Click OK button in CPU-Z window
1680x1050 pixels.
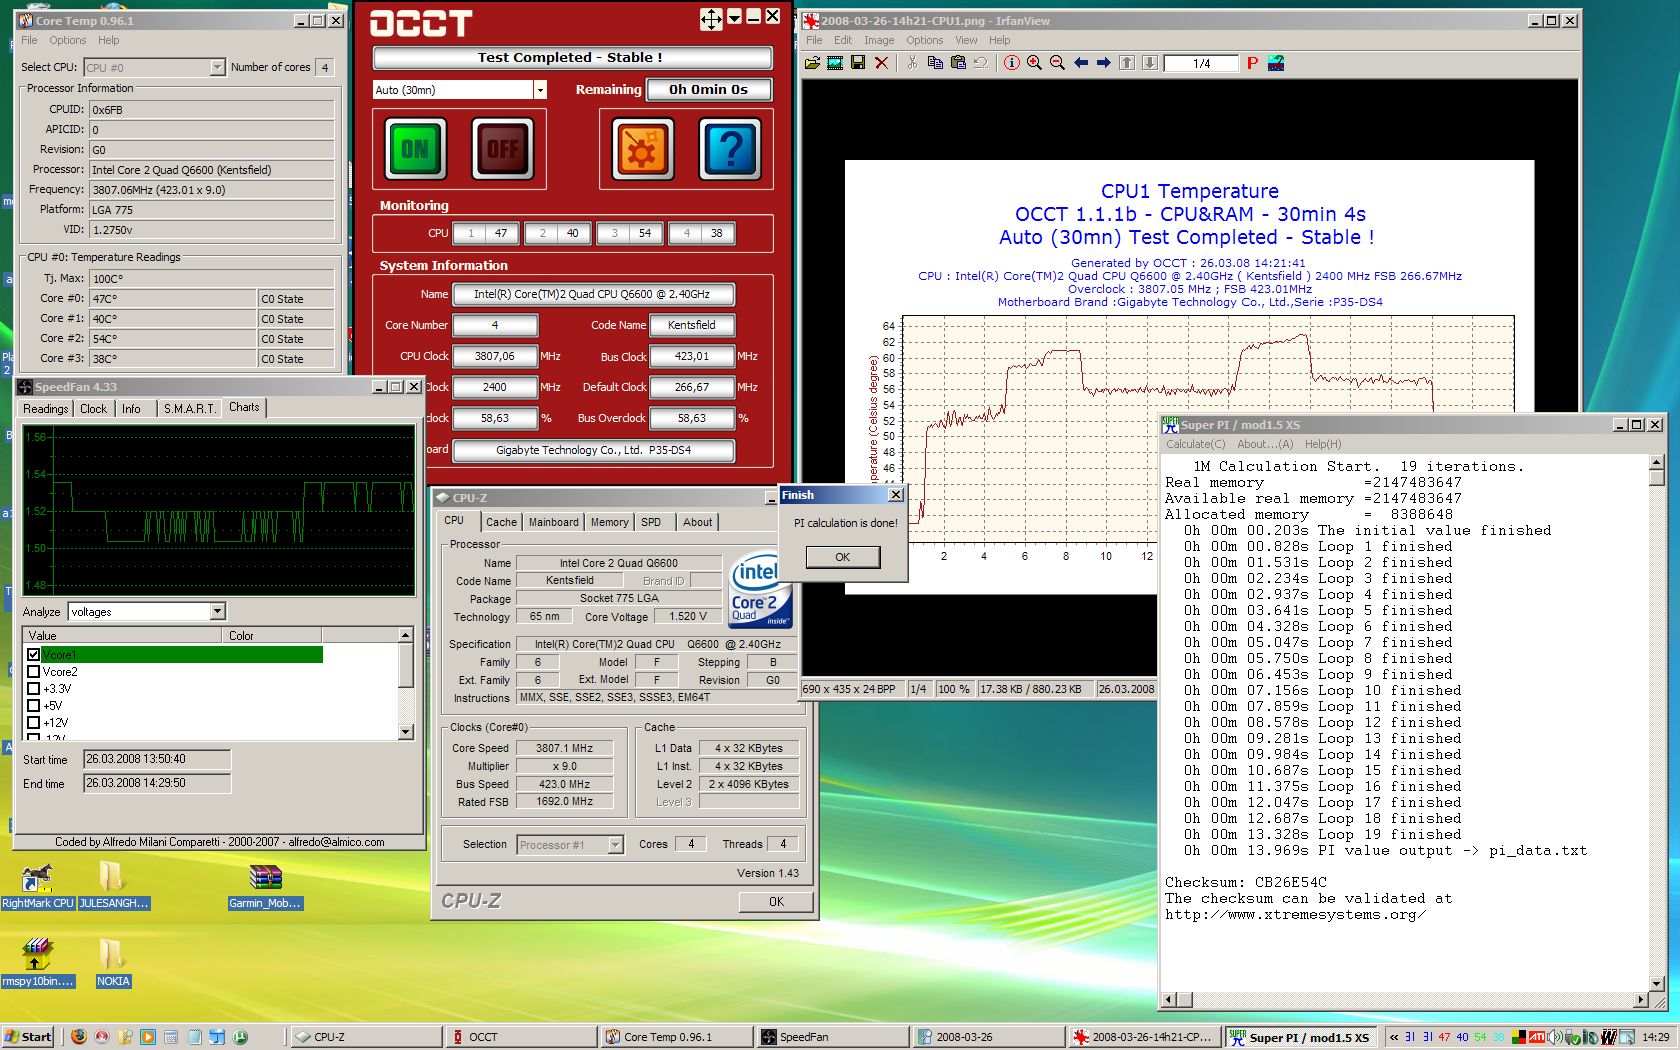point(776,902)
